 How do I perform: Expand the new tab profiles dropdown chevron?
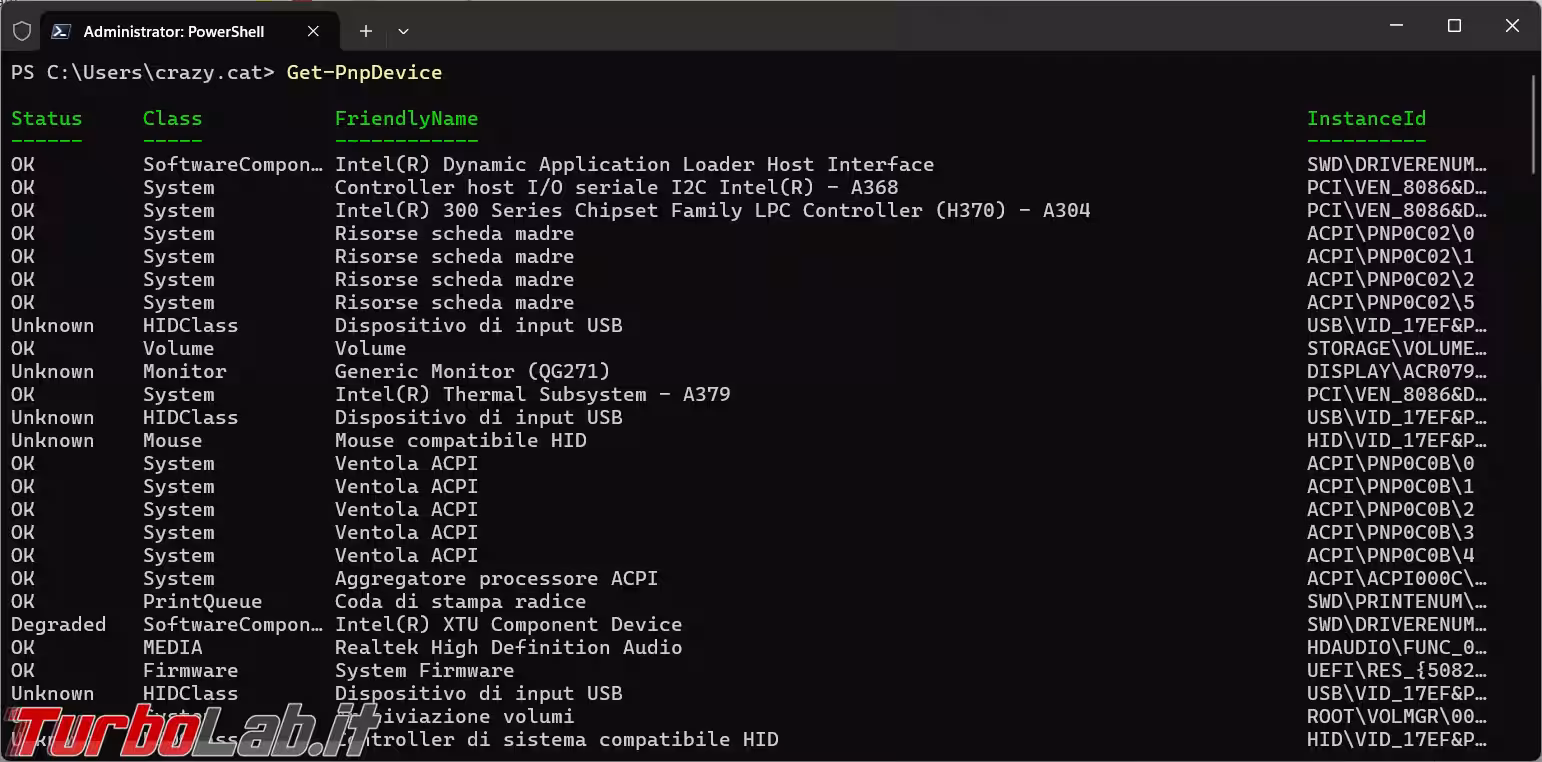click(403, 31)
